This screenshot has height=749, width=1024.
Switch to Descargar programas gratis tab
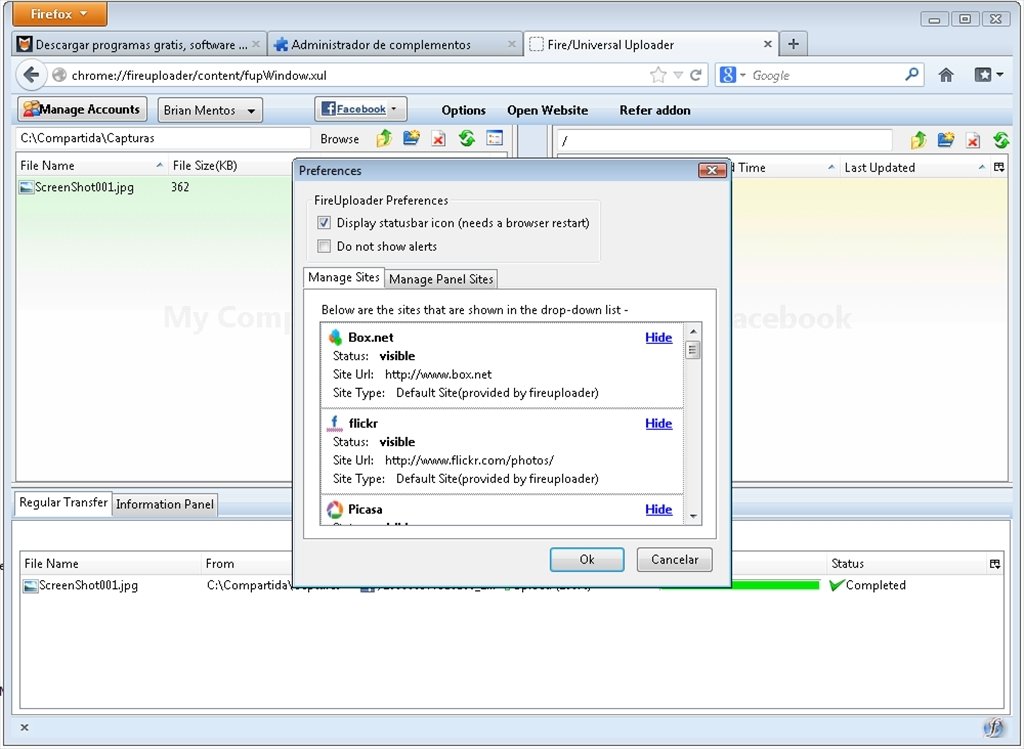139,44
